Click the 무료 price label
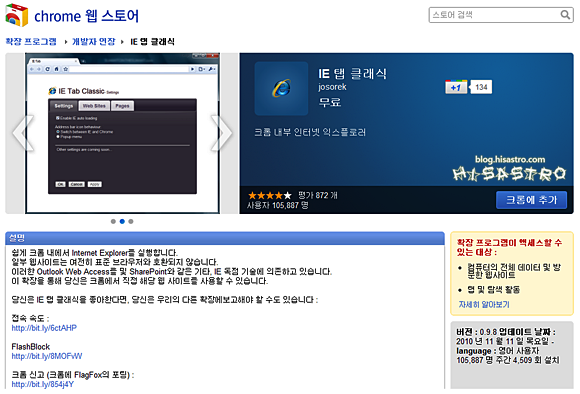The height and width of the screenshot is (394, 580). 330,102
